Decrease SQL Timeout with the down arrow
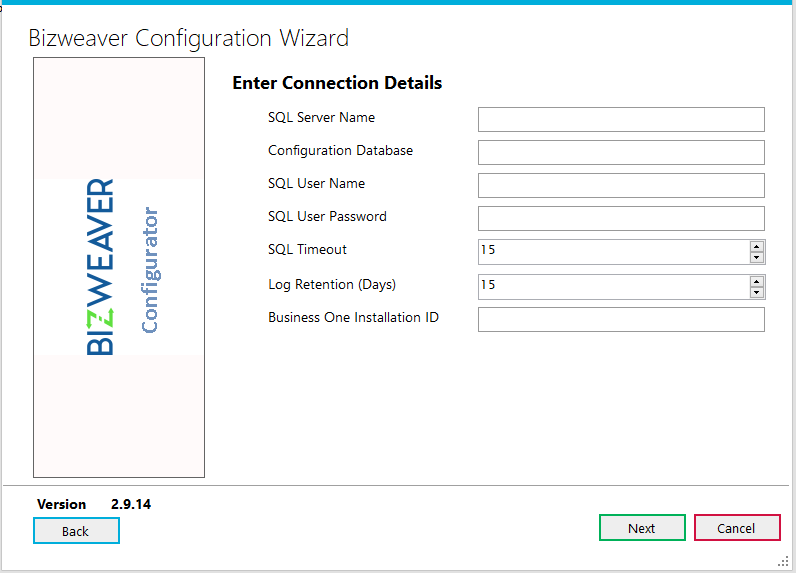The width and height of the screenshot is (796, 573). [x=756, y=257]
